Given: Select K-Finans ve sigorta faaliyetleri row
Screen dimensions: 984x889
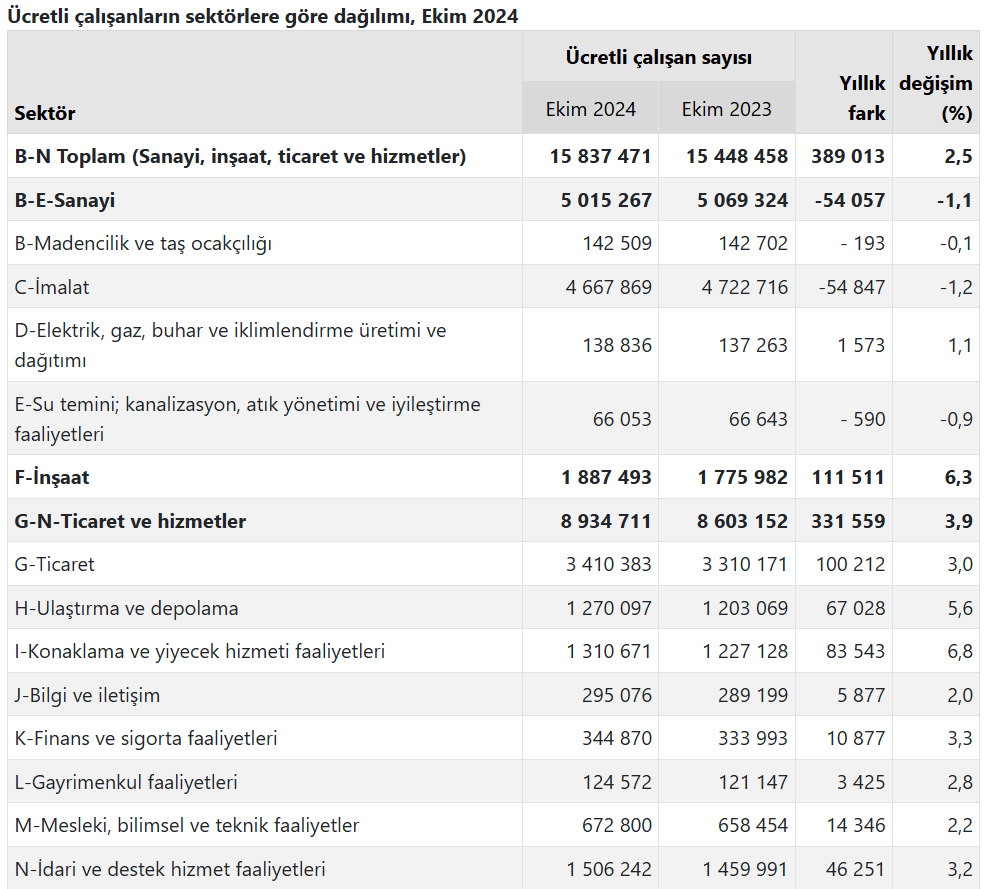Looking at the screenshot, I should pyautogui.click(x=493, y=738).
